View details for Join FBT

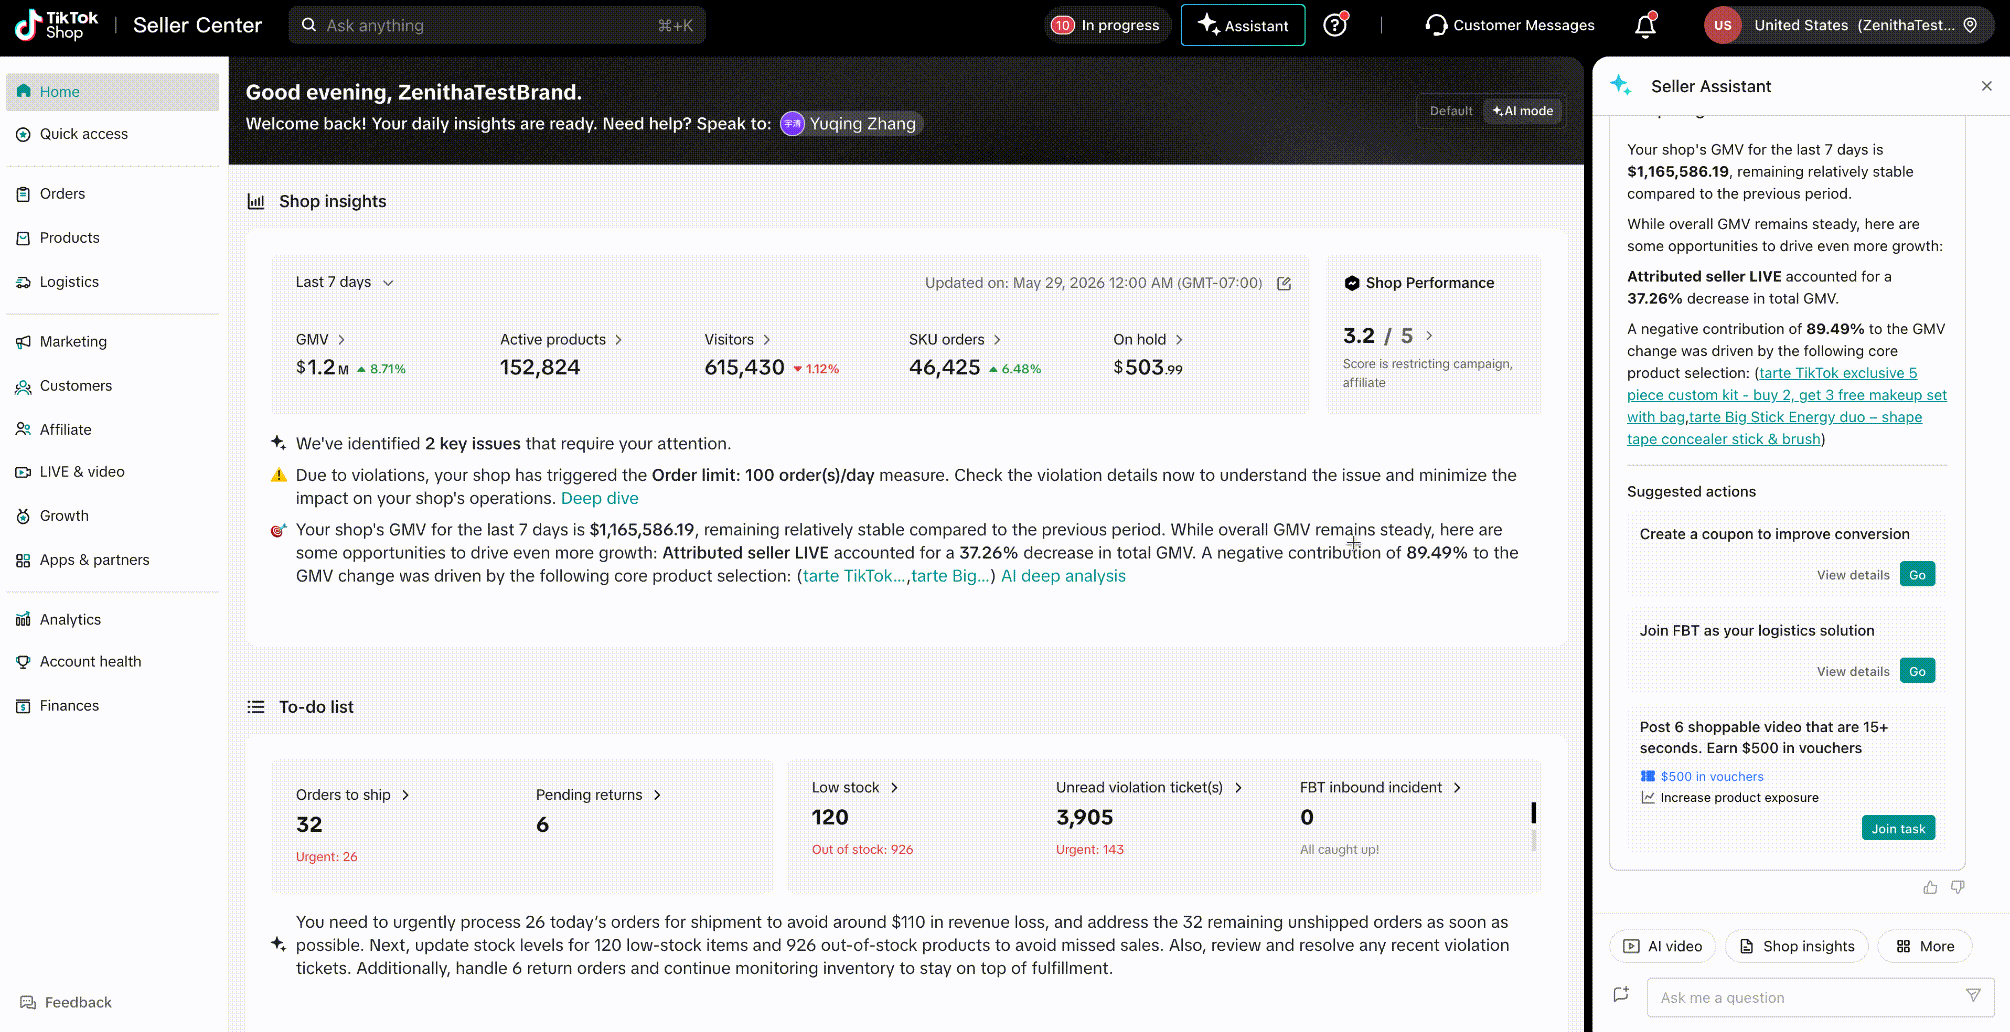1853,672
